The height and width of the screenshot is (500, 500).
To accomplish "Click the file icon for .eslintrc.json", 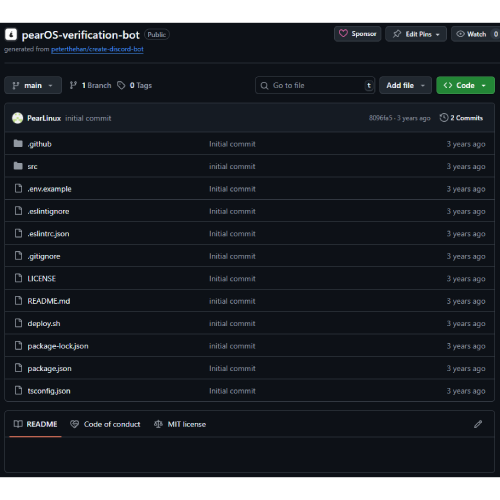I will [19, 233].
